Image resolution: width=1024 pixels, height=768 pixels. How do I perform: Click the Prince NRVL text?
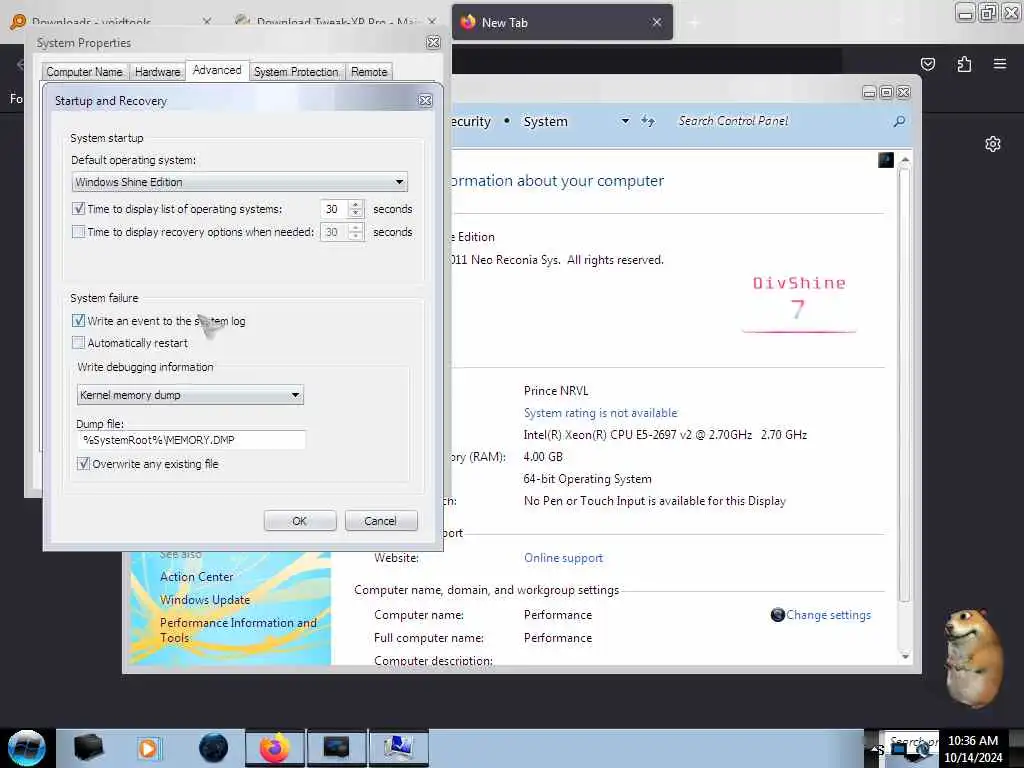point(556,391)
